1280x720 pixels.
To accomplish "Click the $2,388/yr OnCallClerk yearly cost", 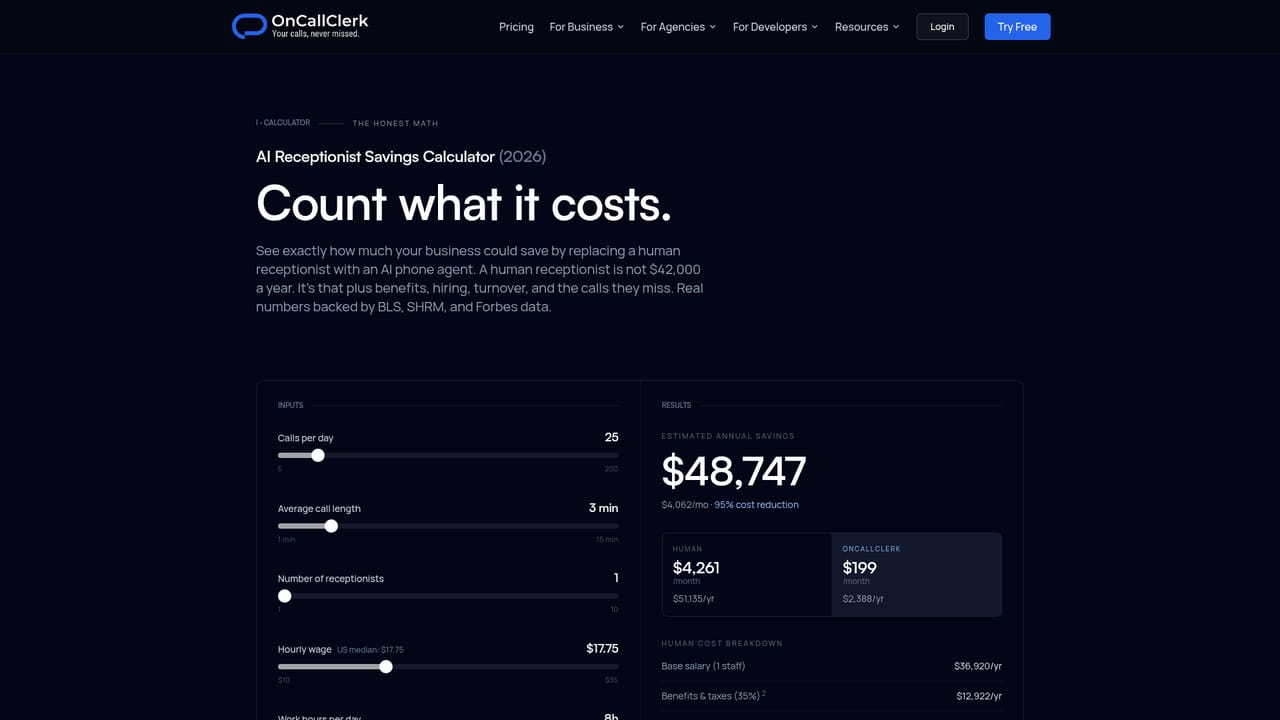I will (x=863, y=599).
